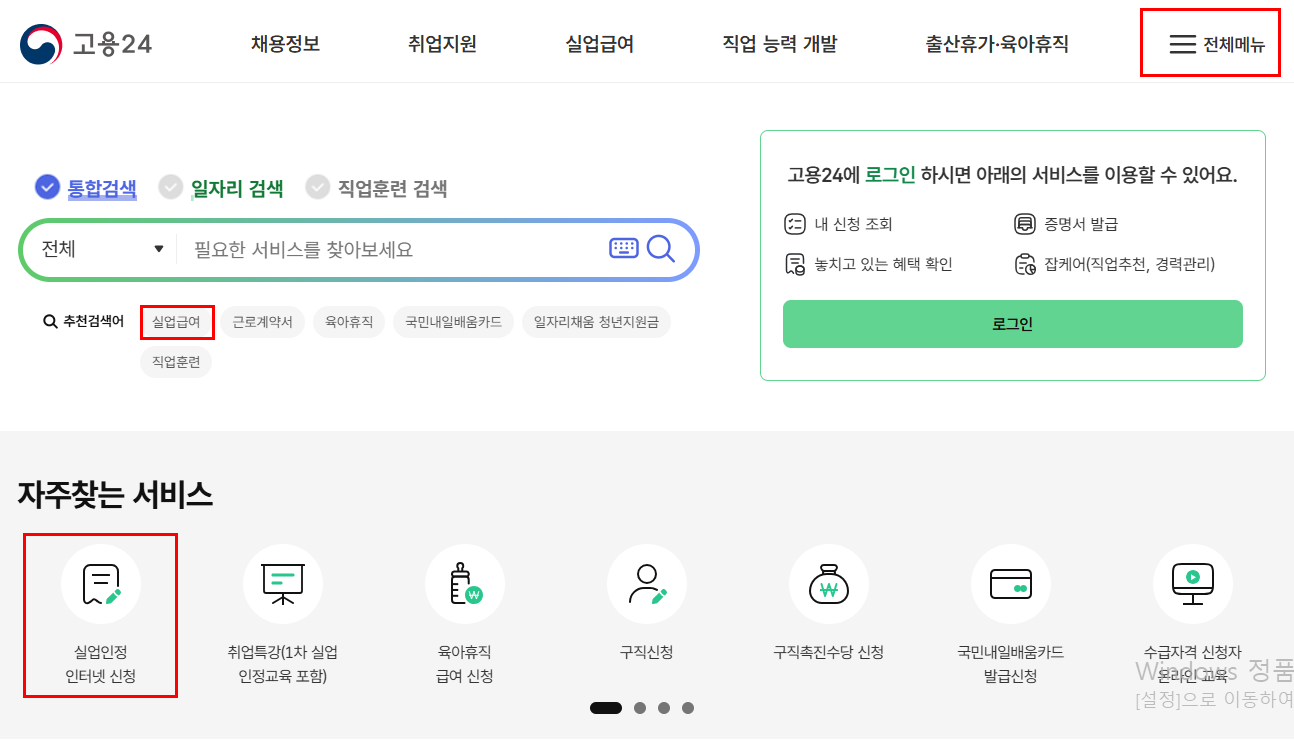Click the 구직촉진수당 신청 money-bag icon
1294x747 pixels.
coord(829,583)
